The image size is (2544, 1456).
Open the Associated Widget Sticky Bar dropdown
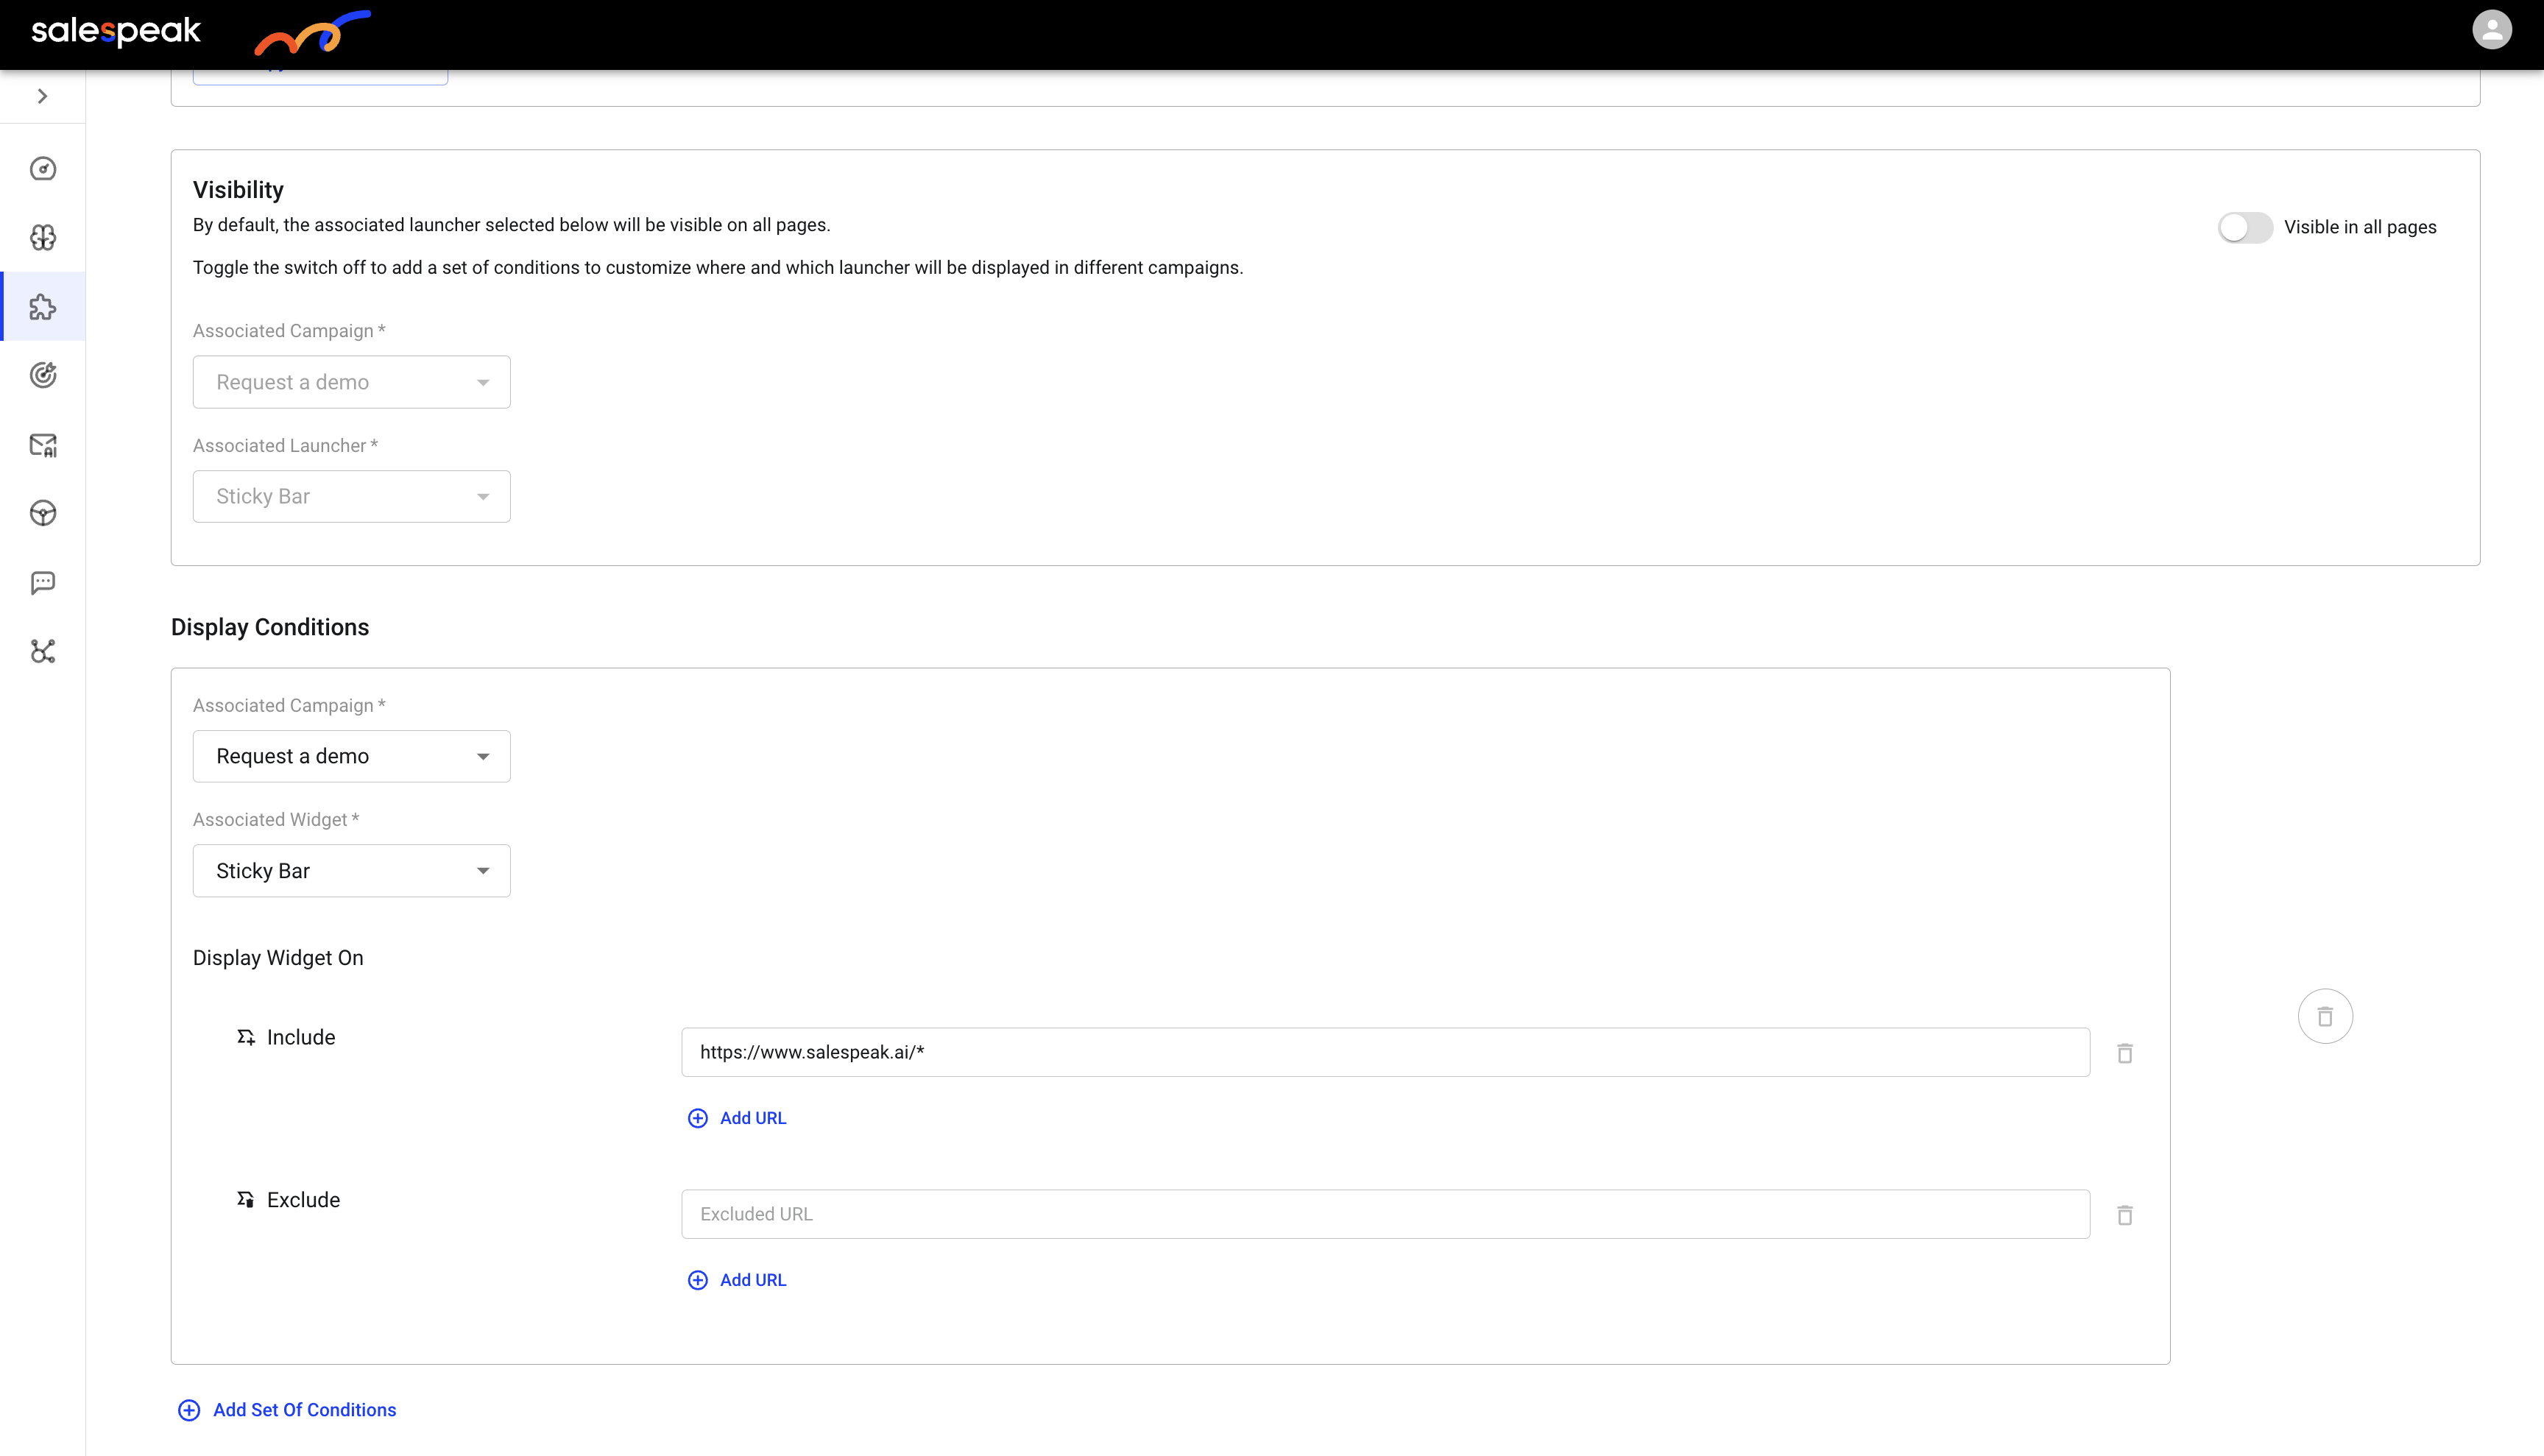point(351,871)
